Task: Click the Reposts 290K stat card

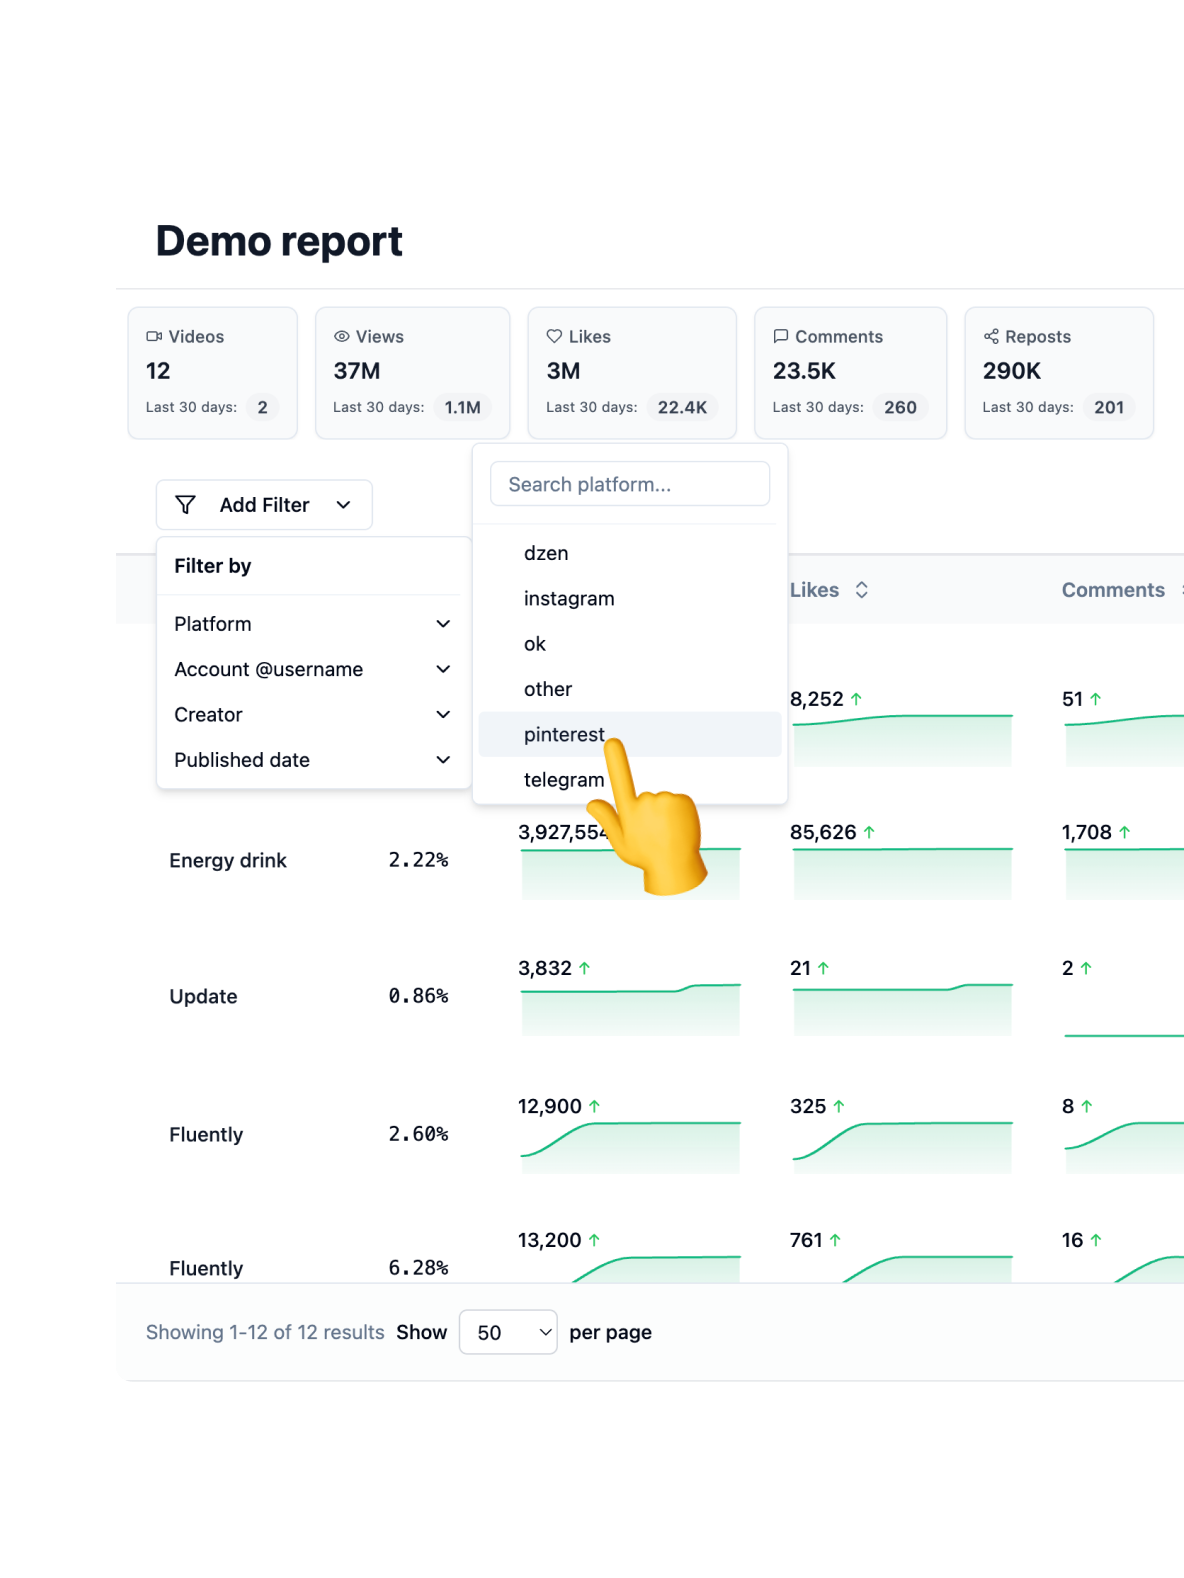Action: click(x=1059, y=373)
